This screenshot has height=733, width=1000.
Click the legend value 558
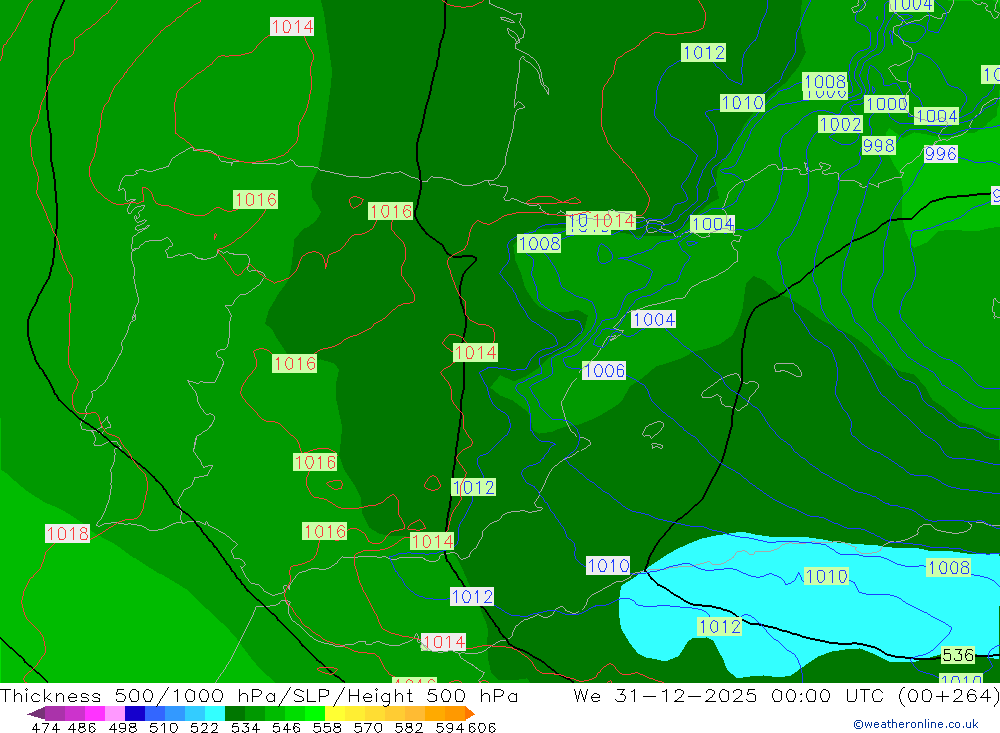pyautogui.click(x=327, y=727)
